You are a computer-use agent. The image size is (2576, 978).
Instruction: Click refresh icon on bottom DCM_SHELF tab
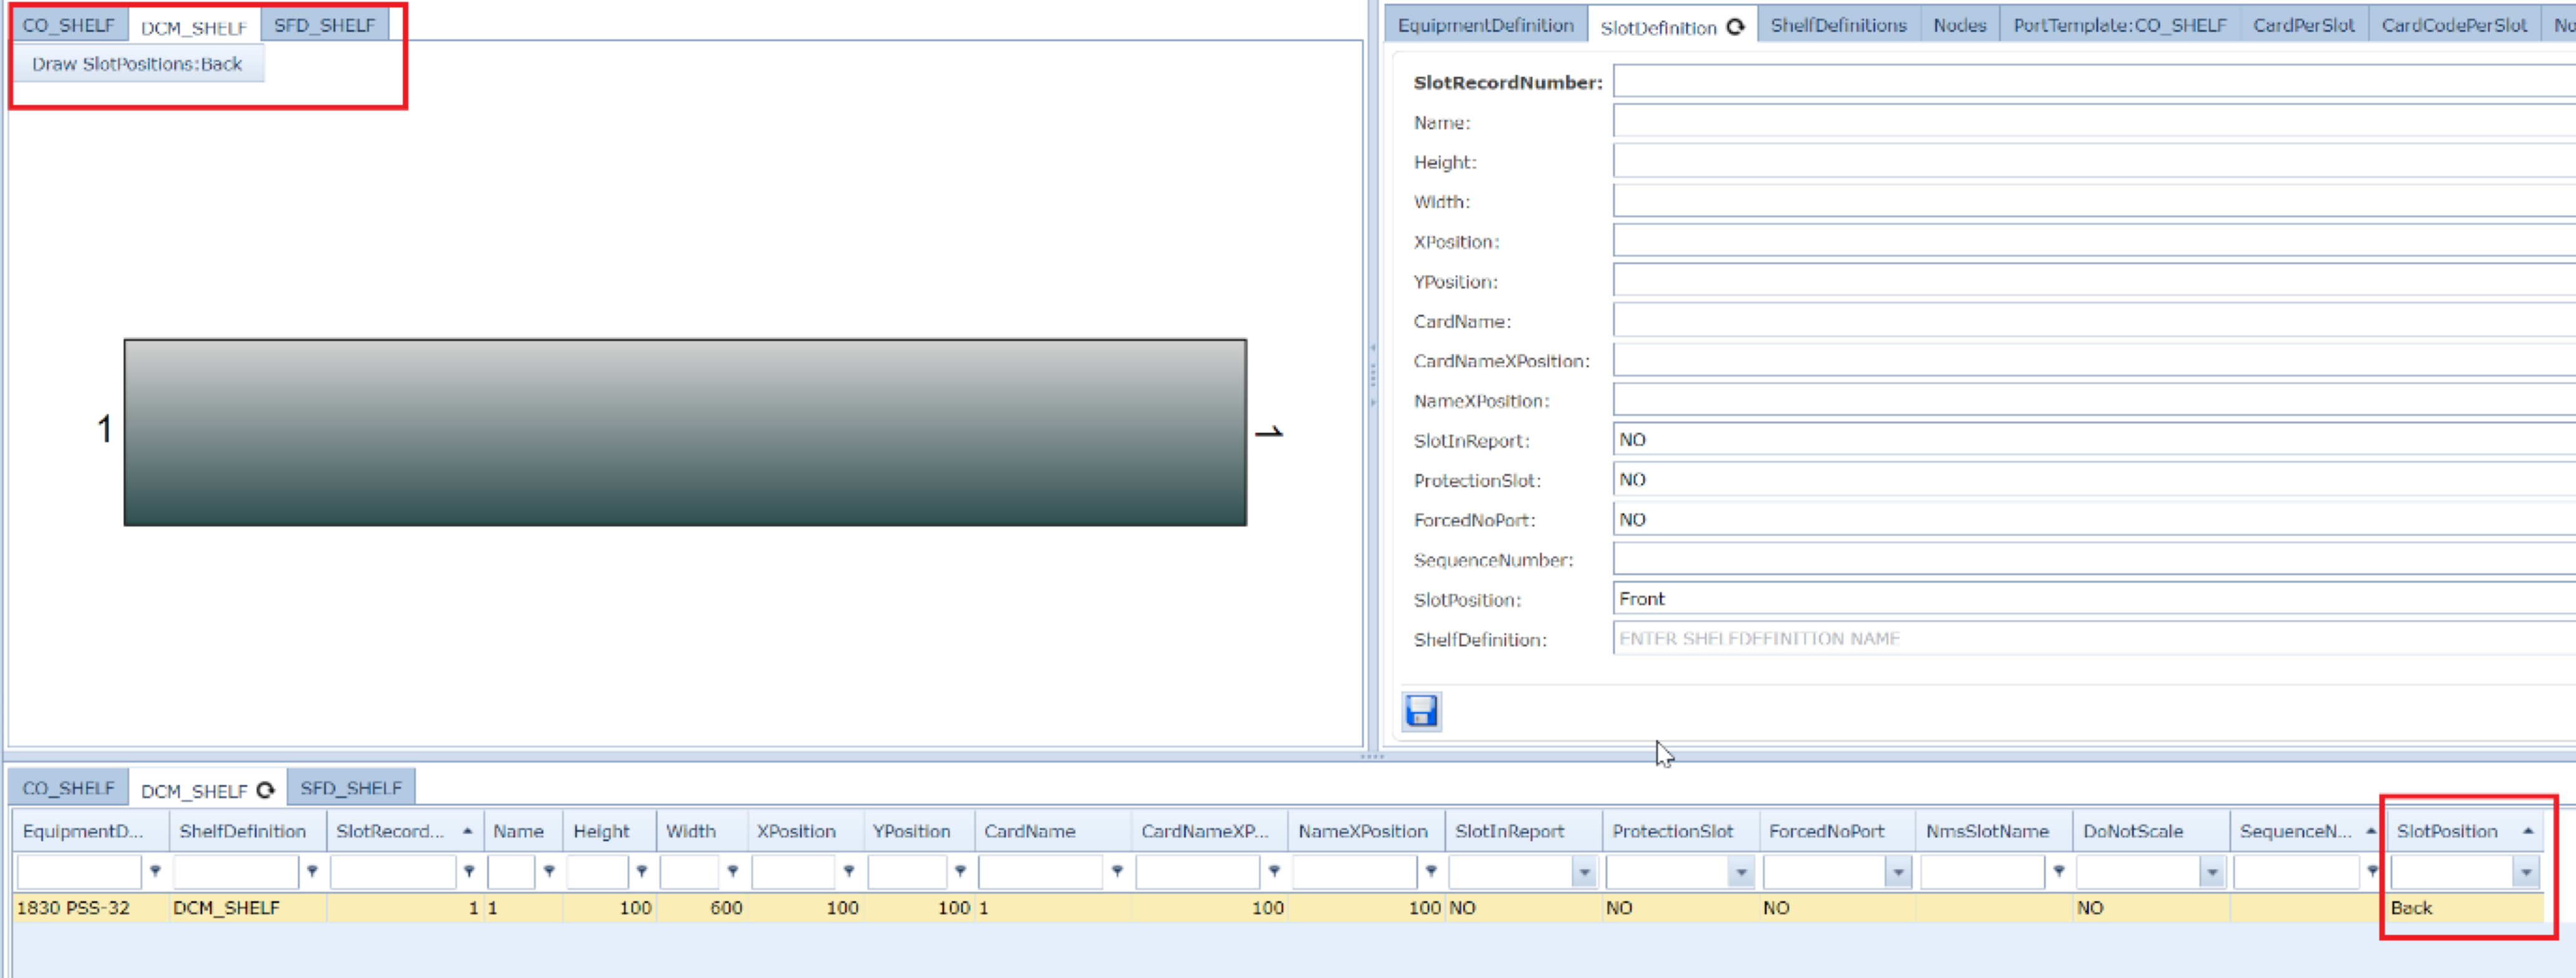pos(265,790)
